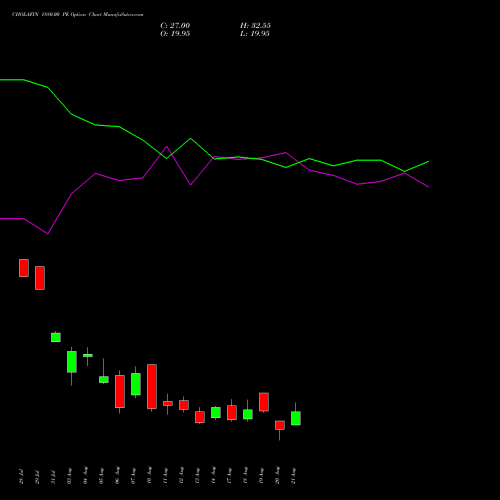Click the '21 Aug' date axis label
Viewport: 500px width, 500px height.
(293, 476)
